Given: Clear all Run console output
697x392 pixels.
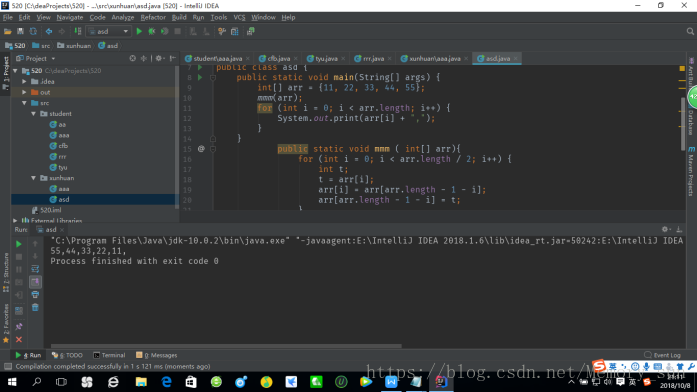Looking at the screenshot, I should (35, 308).
